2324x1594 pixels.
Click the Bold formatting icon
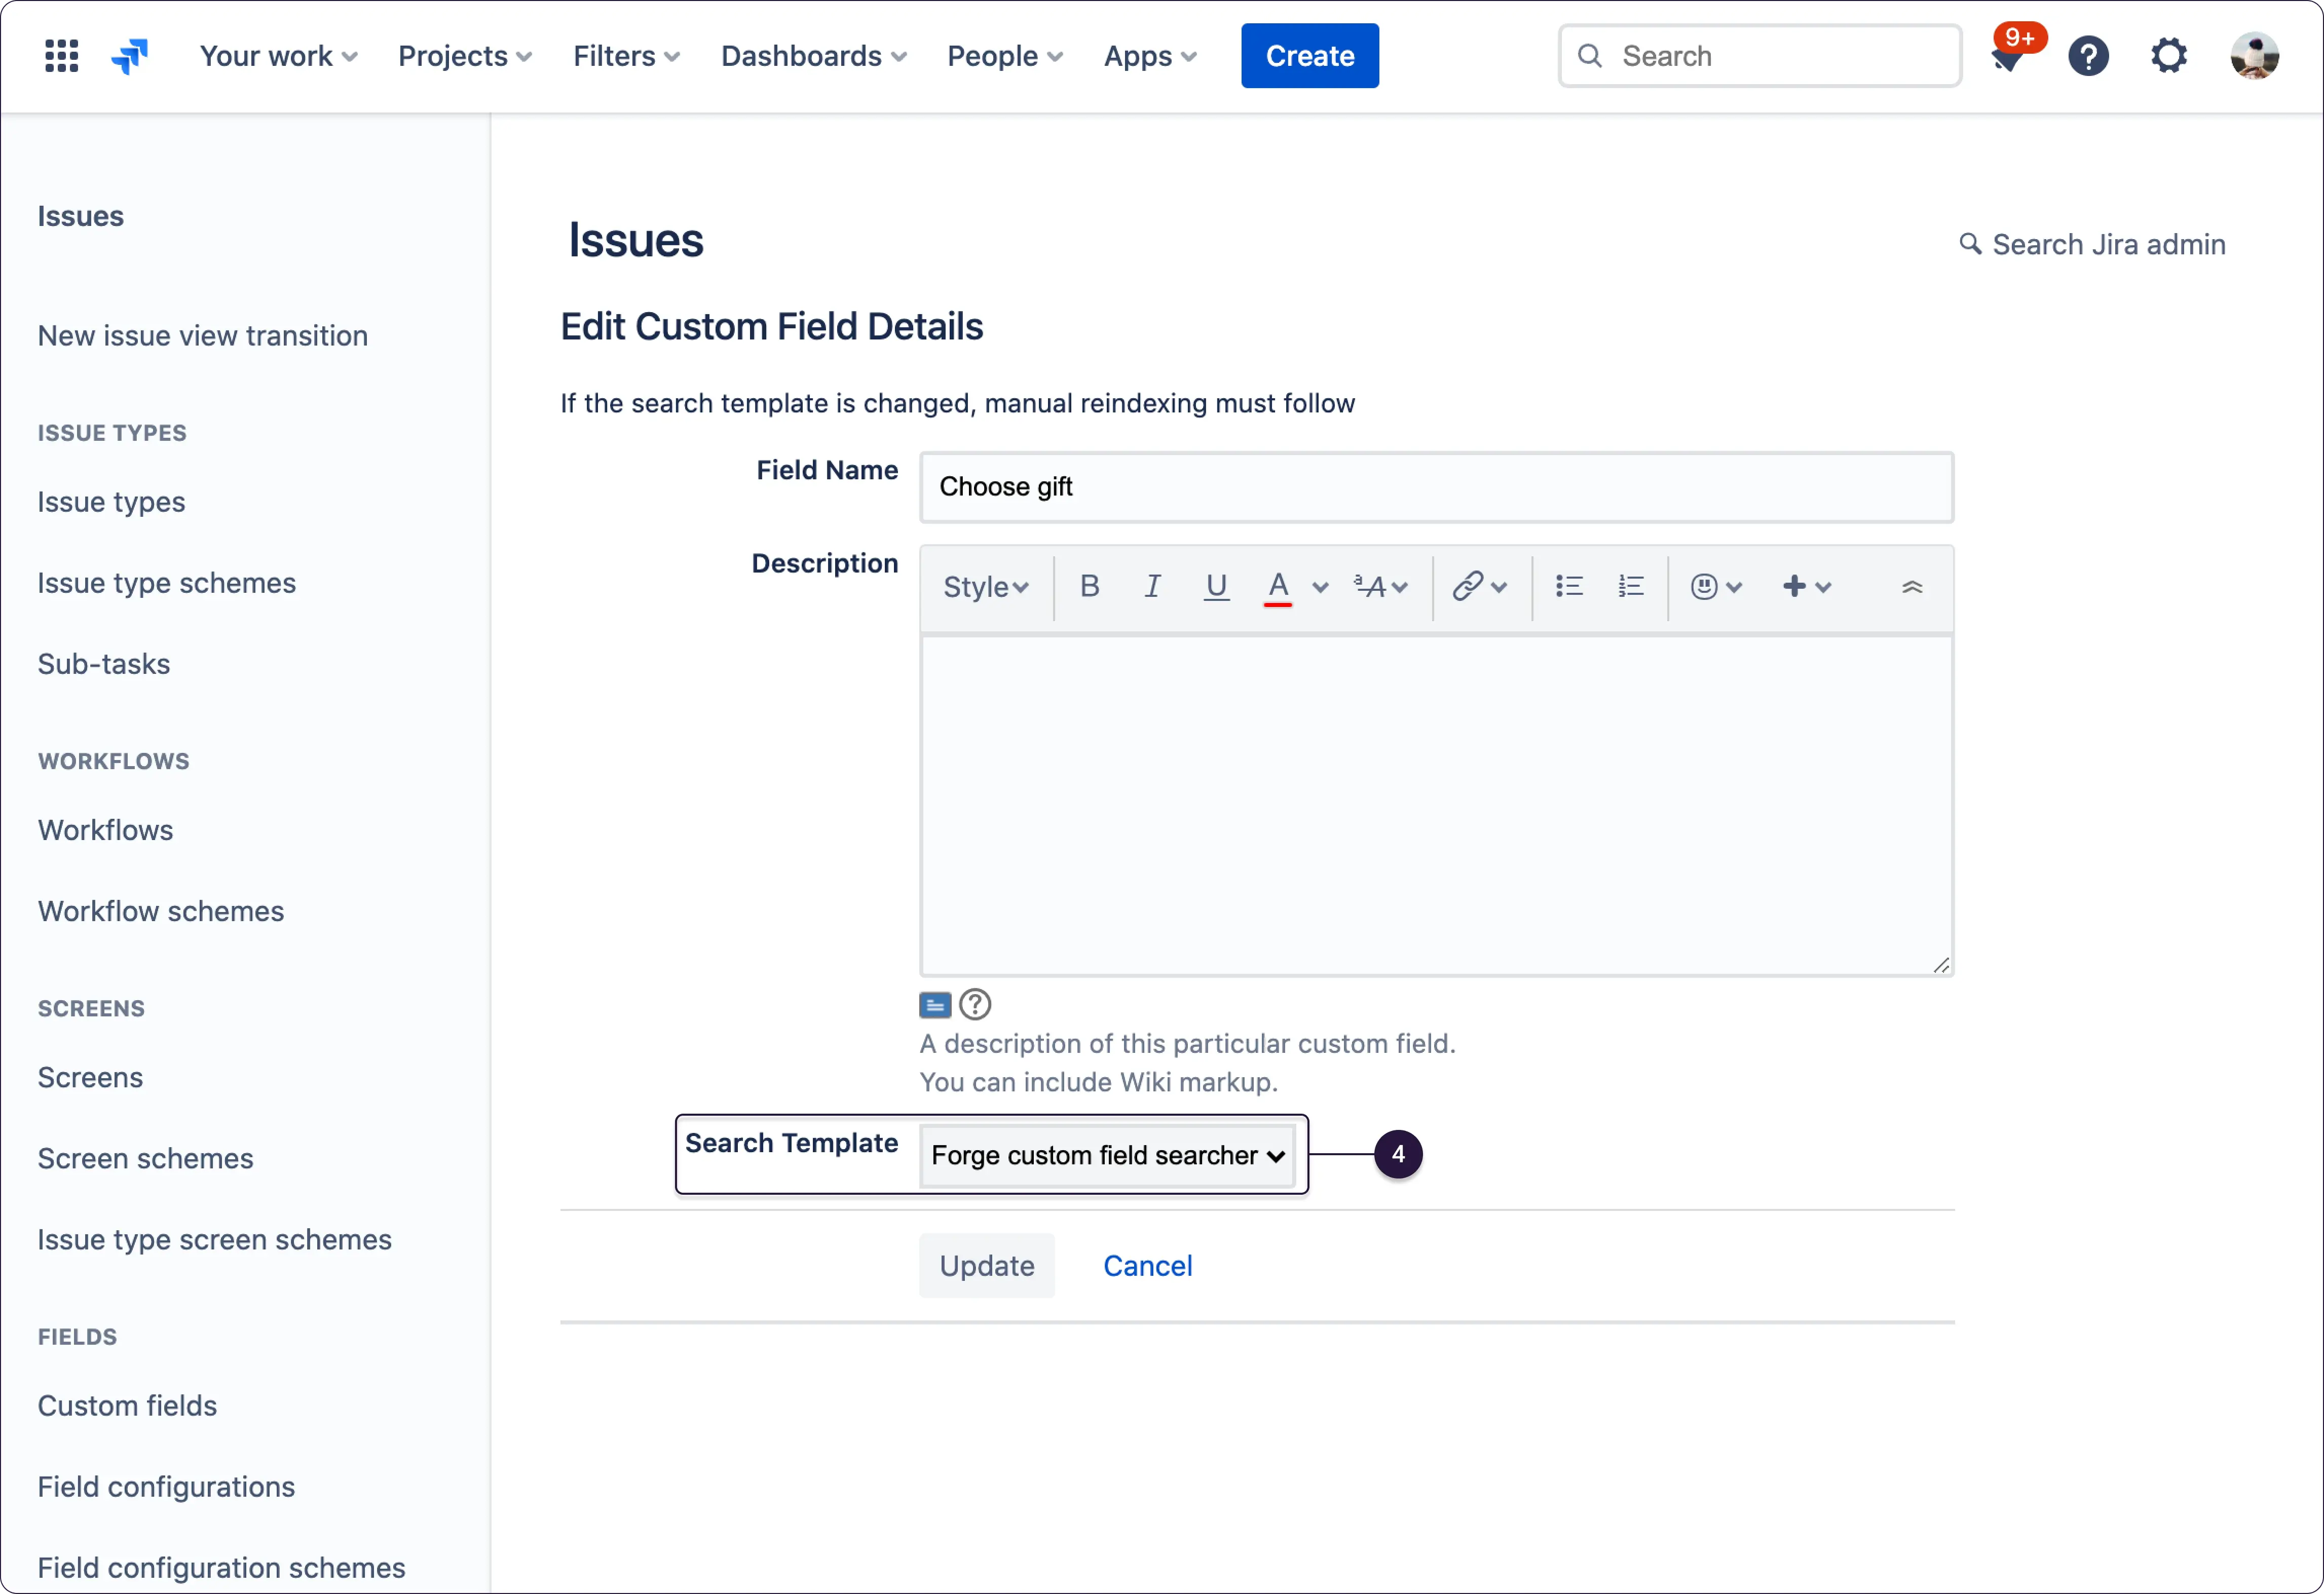(1090, 586)
